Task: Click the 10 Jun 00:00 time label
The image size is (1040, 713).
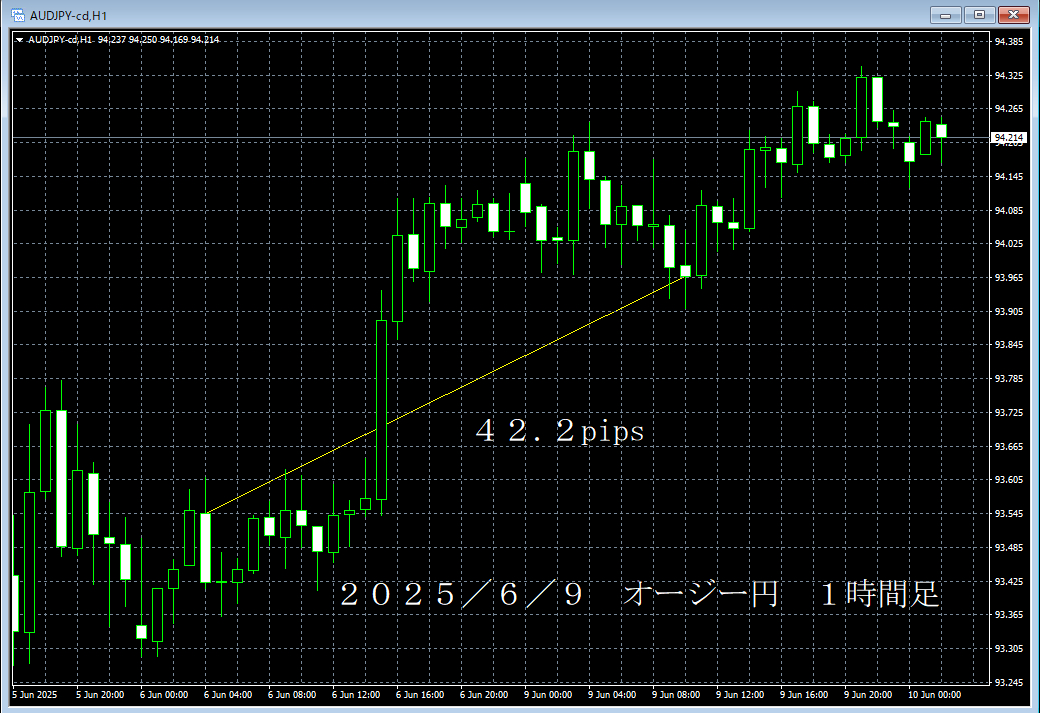Action: point(934,694)
